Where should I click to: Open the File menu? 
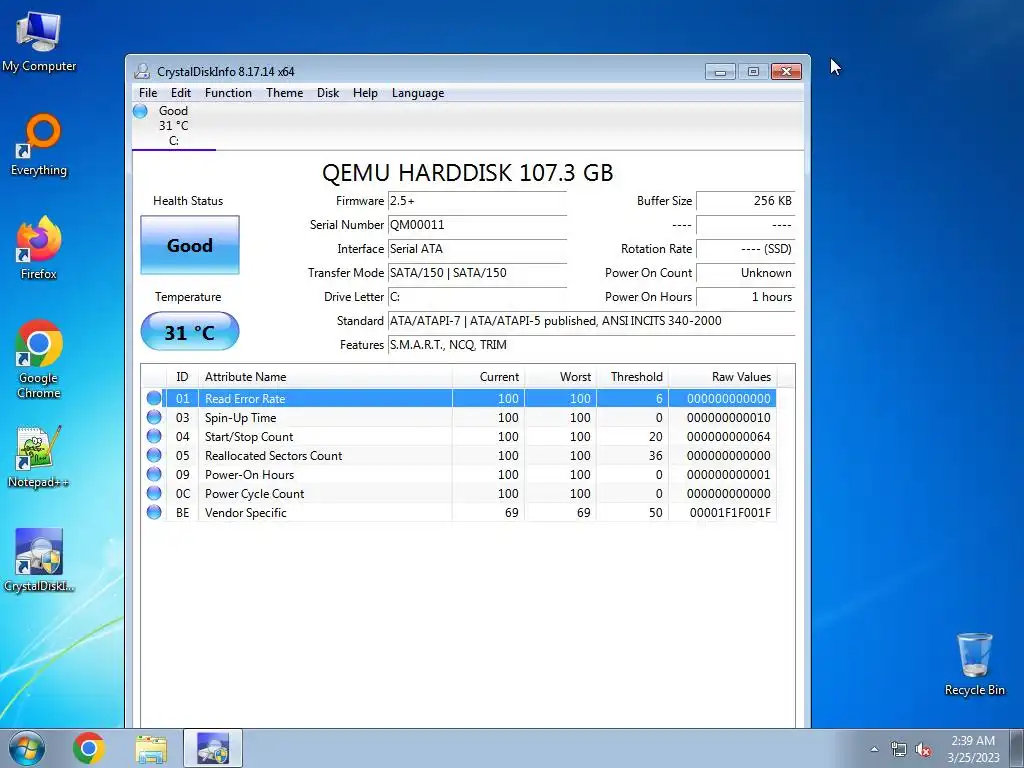(148, 93)
